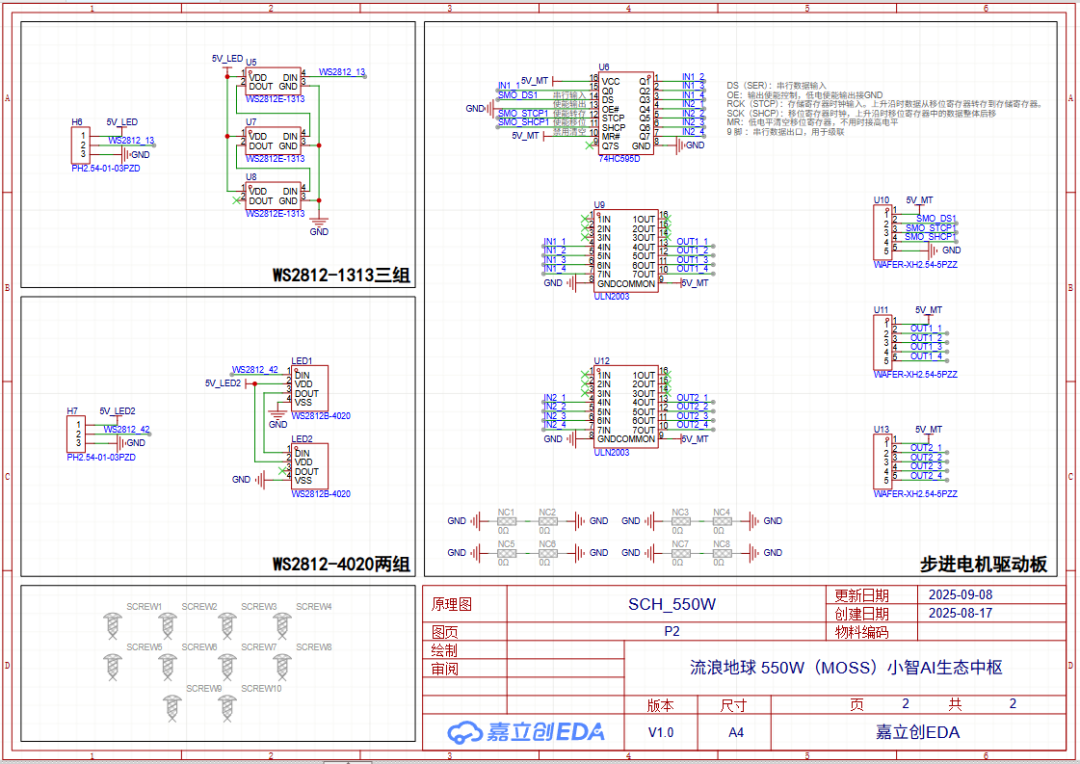
Task: Select the GND symbol below U8
Action: pos(319,224)
